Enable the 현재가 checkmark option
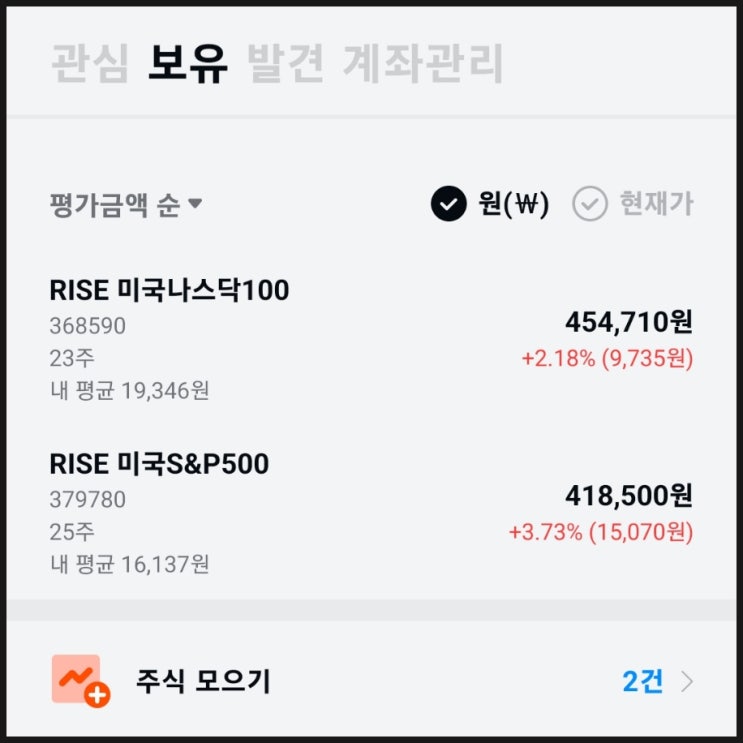 click(x=590, y=204)
